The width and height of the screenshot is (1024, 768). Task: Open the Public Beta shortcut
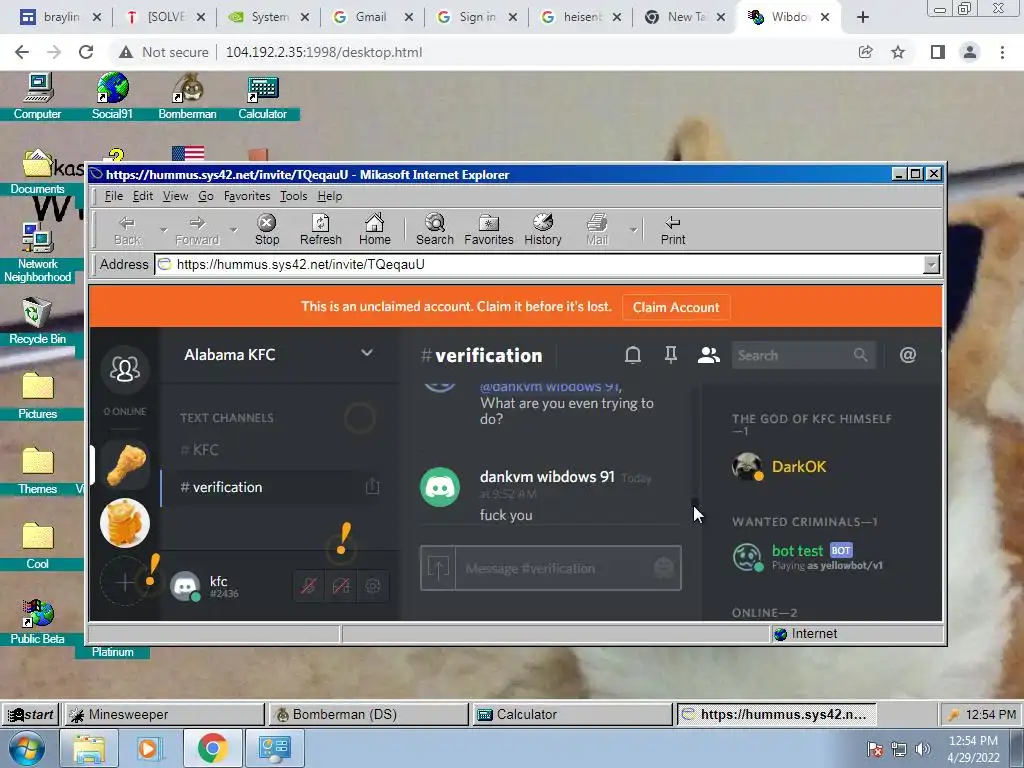[37, 622]
